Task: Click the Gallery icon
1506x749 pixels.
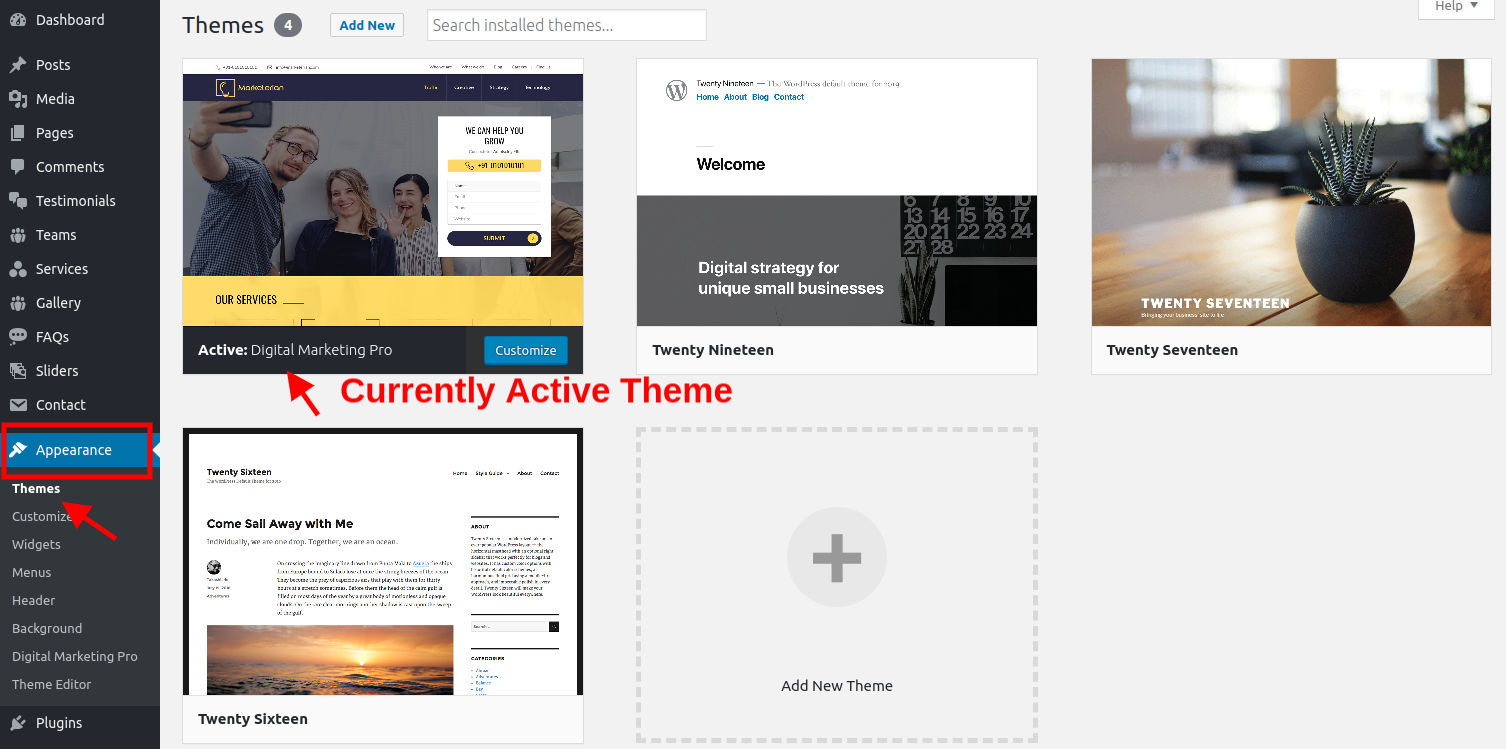Action: point(18,303)
